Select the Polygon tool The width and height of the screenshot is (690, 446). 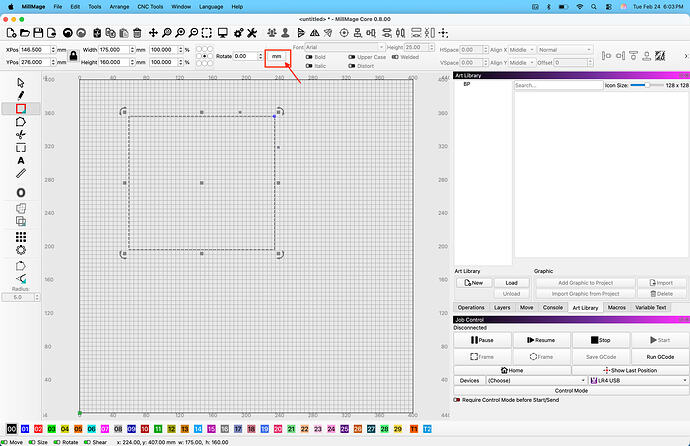click(21, 122)
